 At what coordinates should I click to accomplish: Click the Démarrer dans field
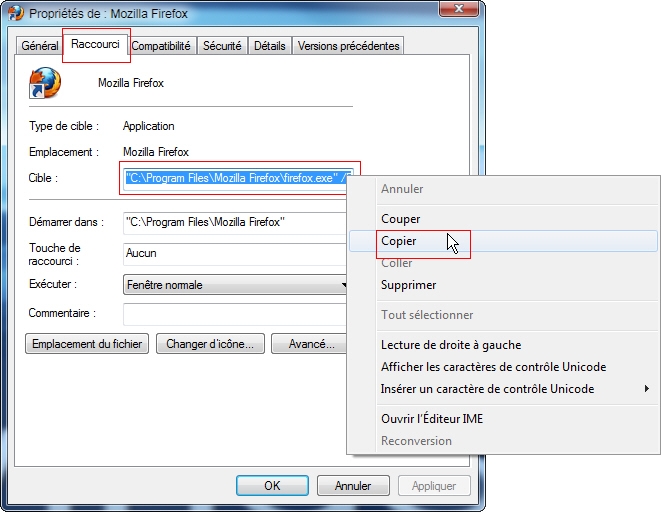235,222
